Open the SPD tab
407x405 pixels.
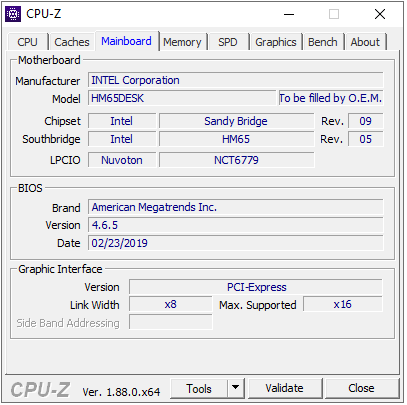228,42
